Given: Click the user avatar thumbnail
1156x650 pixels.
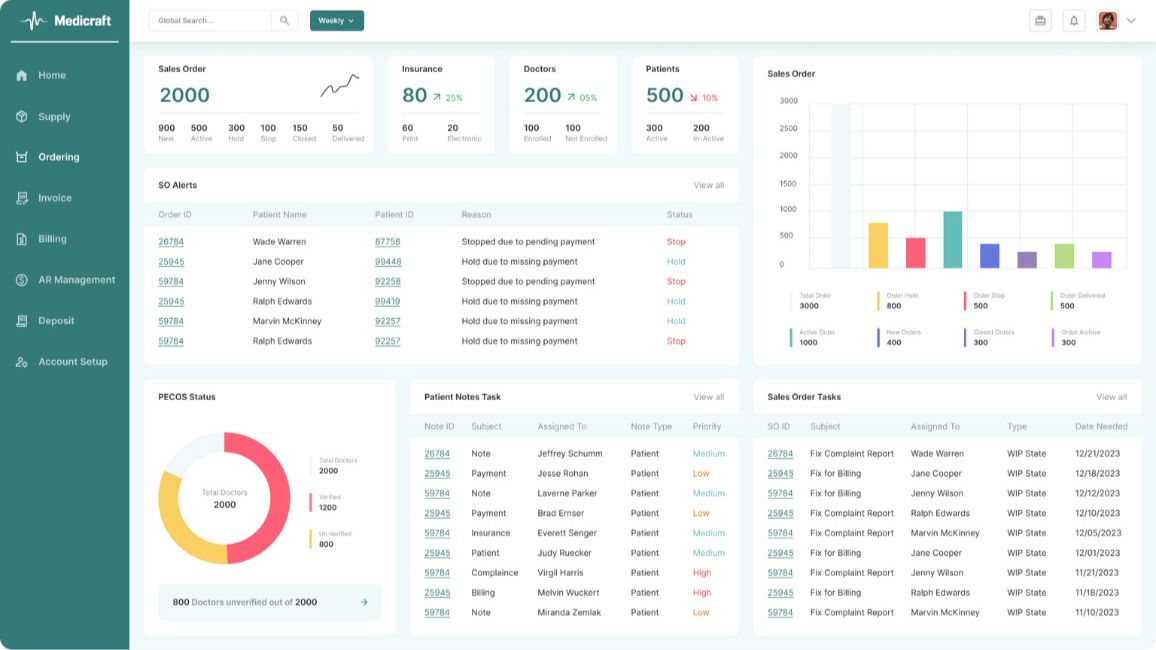Looking at the screenshot, I should click(x=1107, y=20).
